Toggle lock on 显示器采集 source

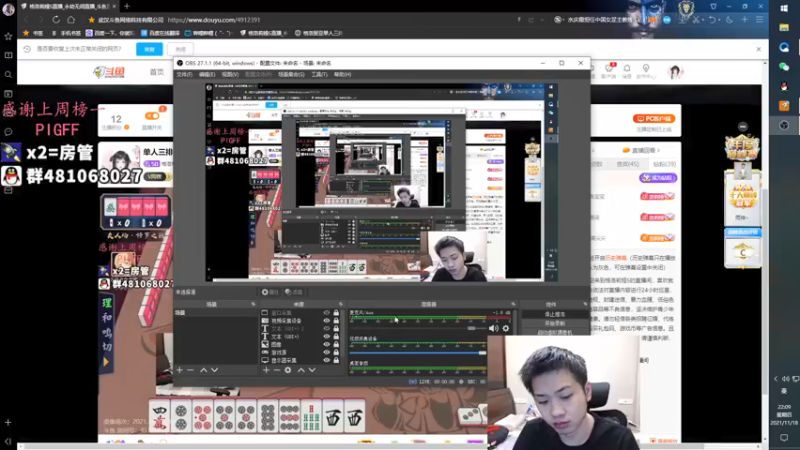336,360
